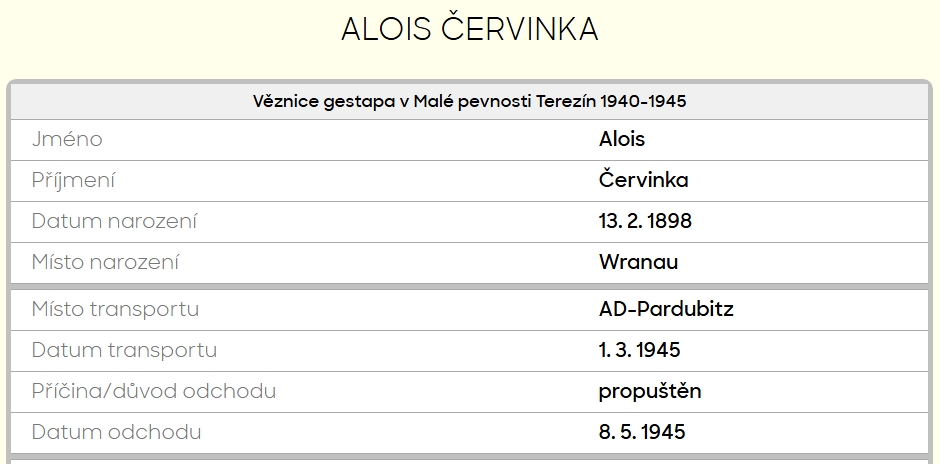Click the Věznice gestapa Terezín table header
This screenshot has height=464, width=940.
click(469, 101)
